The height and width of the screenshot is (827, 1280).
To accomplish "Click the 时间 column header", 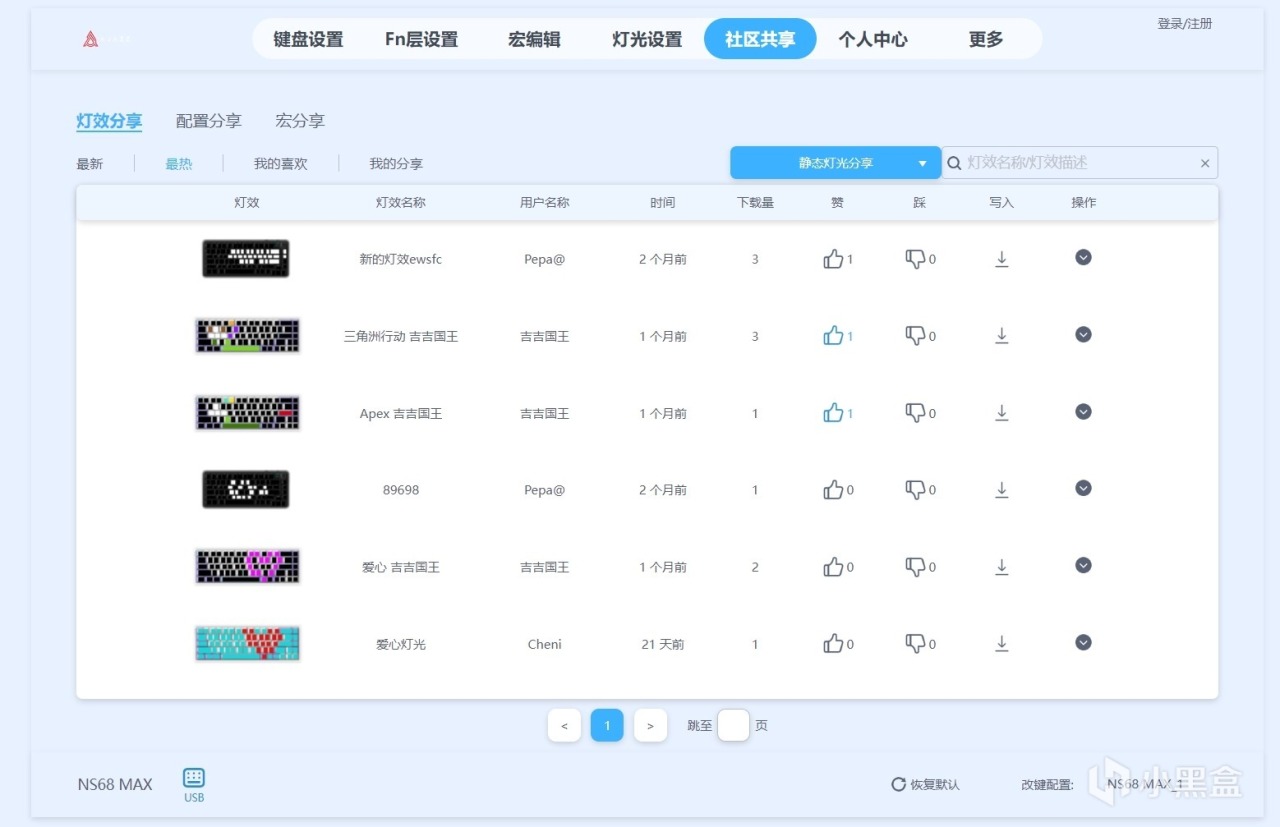I will click(662, 203).
